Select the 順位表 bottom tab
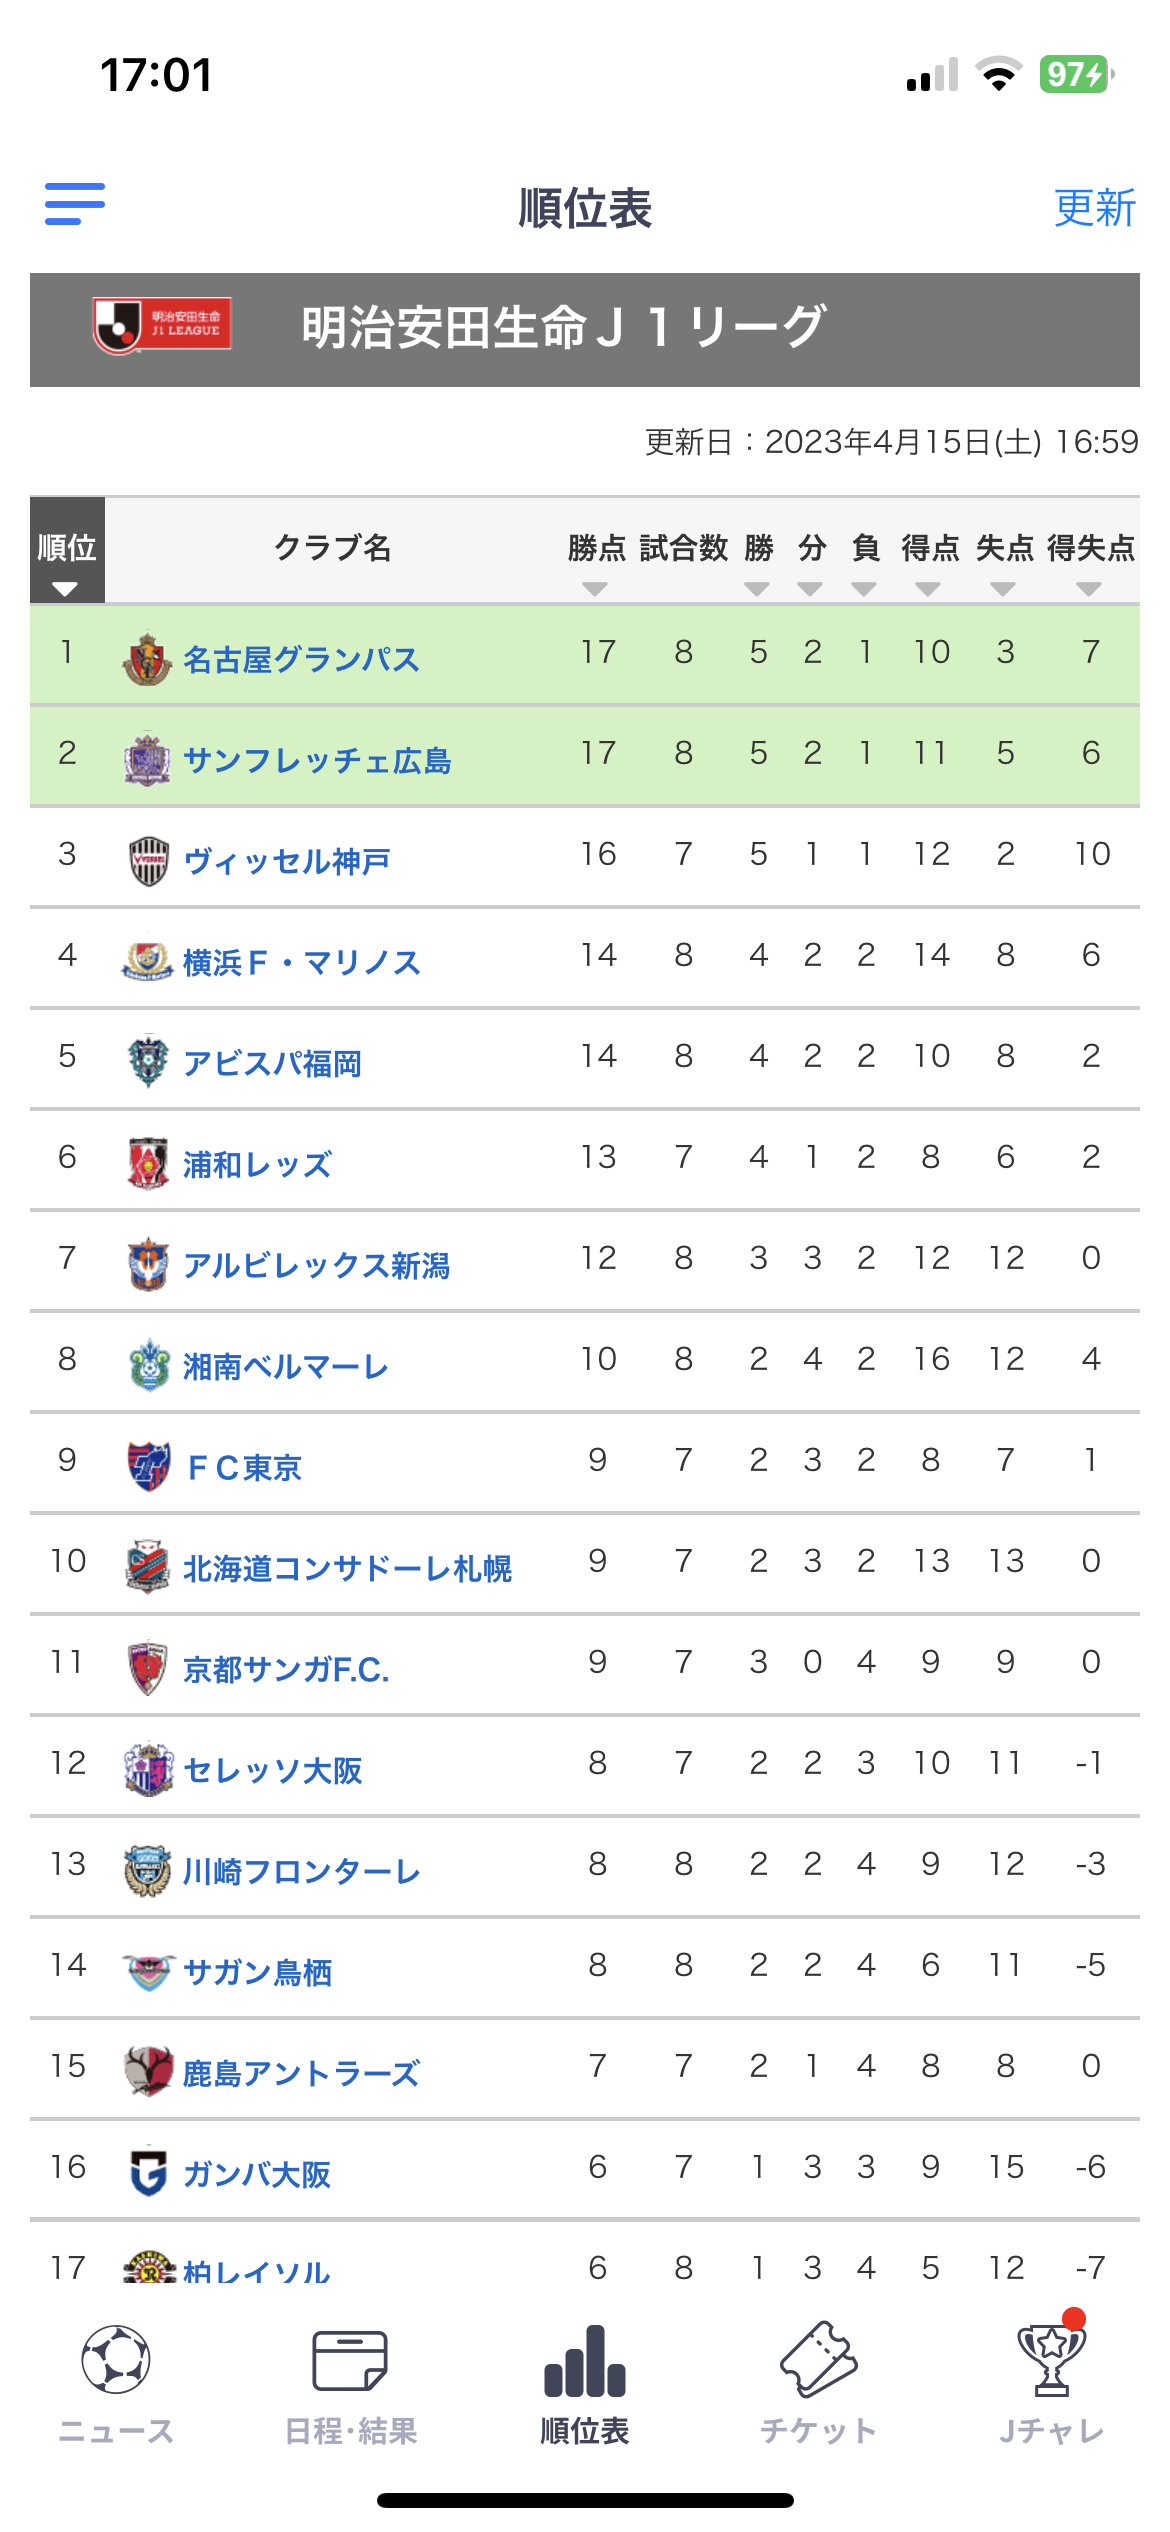Image resolution: width=1170 pixels, height=2532 pixels. tap(585, 2386)
